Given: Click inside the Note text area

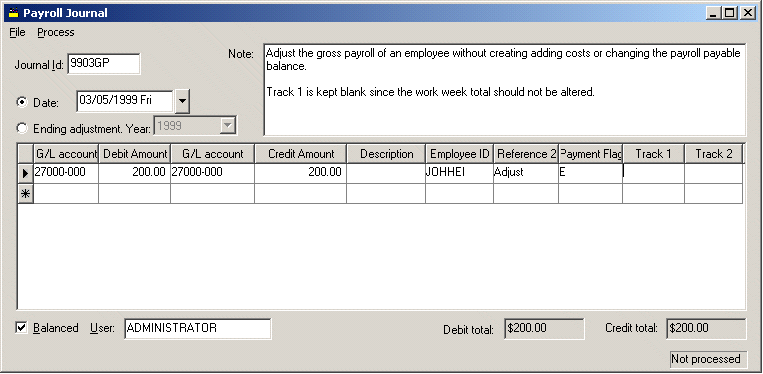Looking at the screenshot, I should (504, 90).
